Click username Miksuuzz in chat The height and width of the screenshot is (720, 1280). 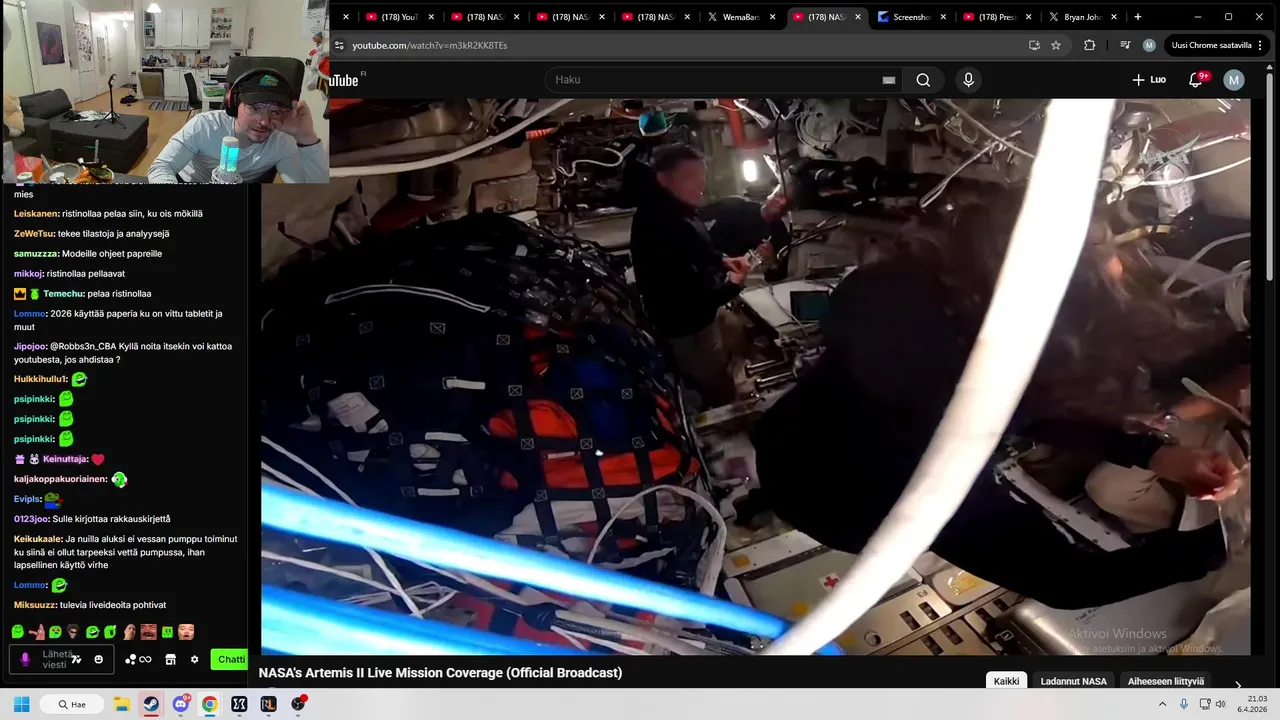[35, 605]
